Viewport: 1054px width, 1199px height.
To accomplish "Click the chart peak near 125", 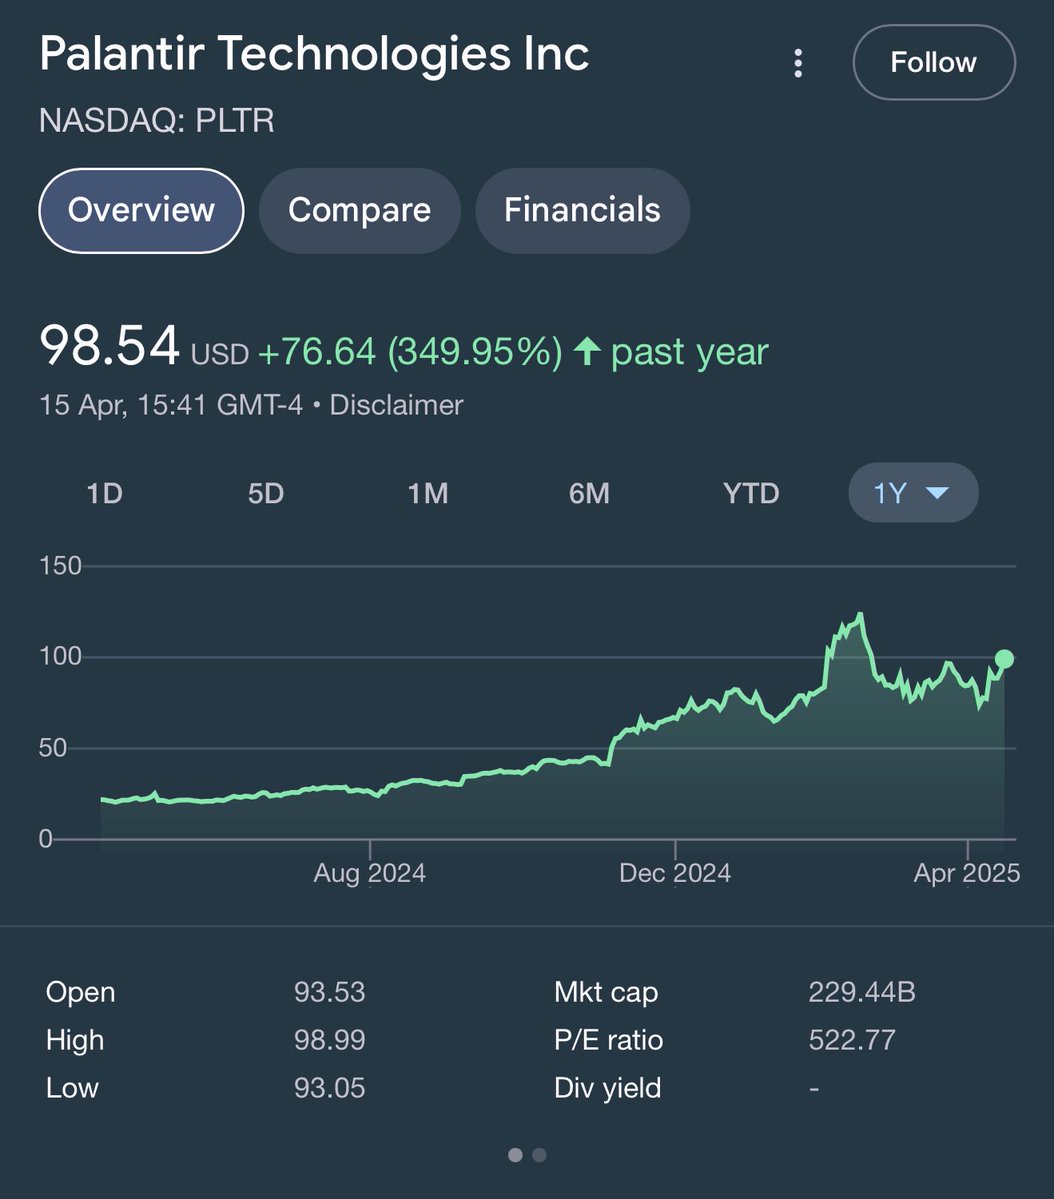I will (860, 614).
